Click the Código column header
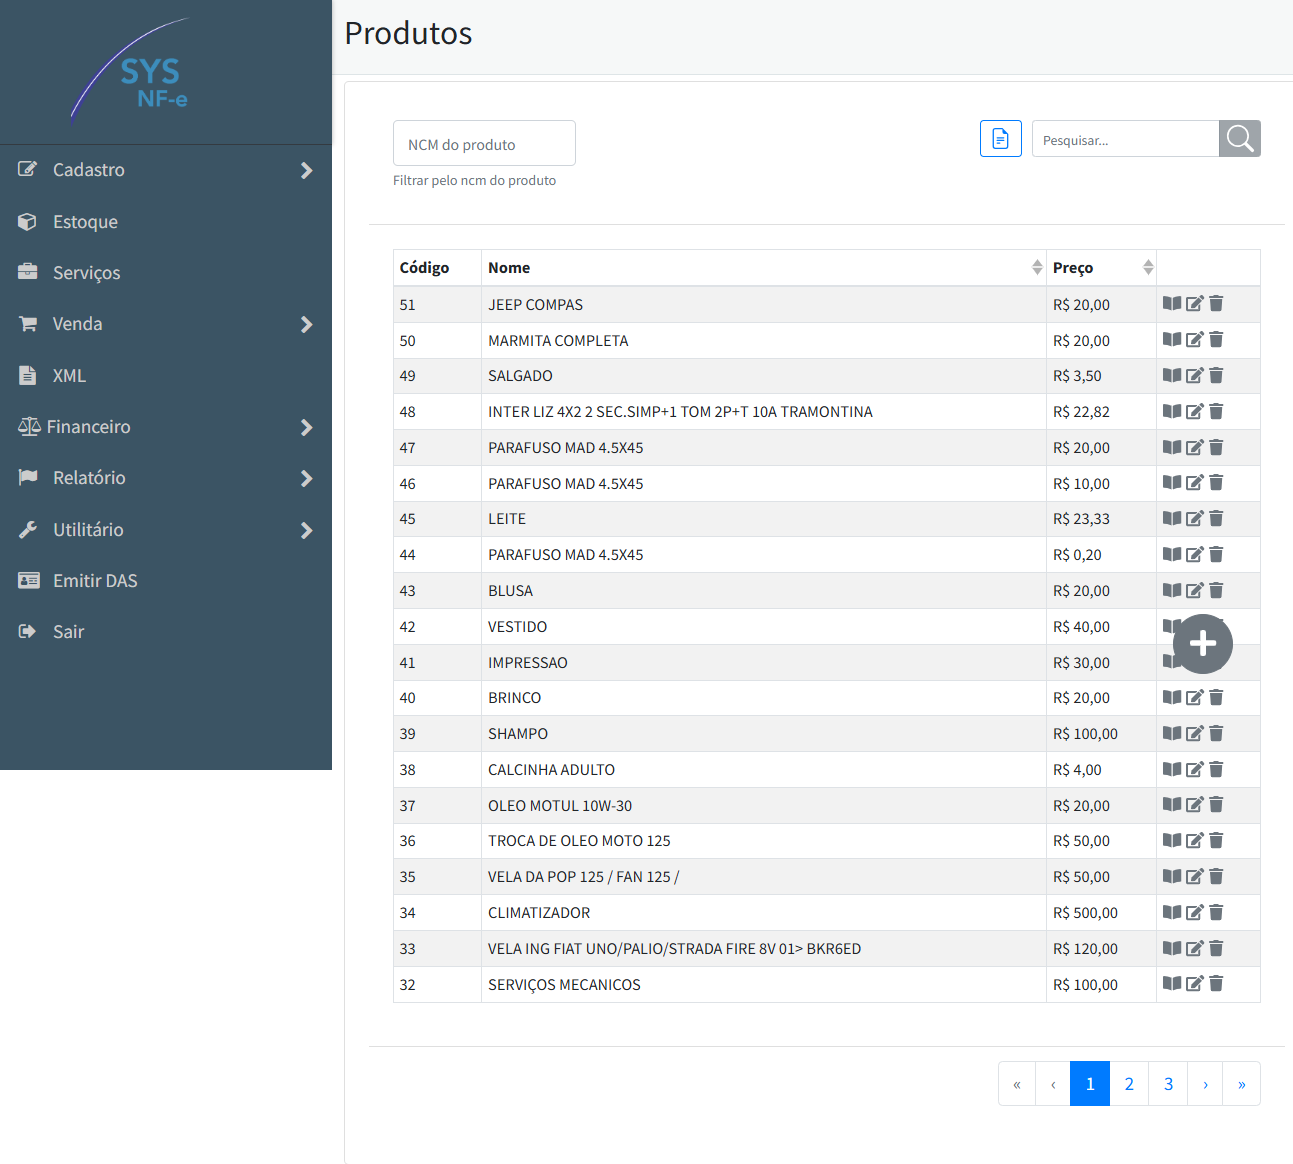Image resolution: width=1293 pixels, height=1164 pixels. coord(437,268)
